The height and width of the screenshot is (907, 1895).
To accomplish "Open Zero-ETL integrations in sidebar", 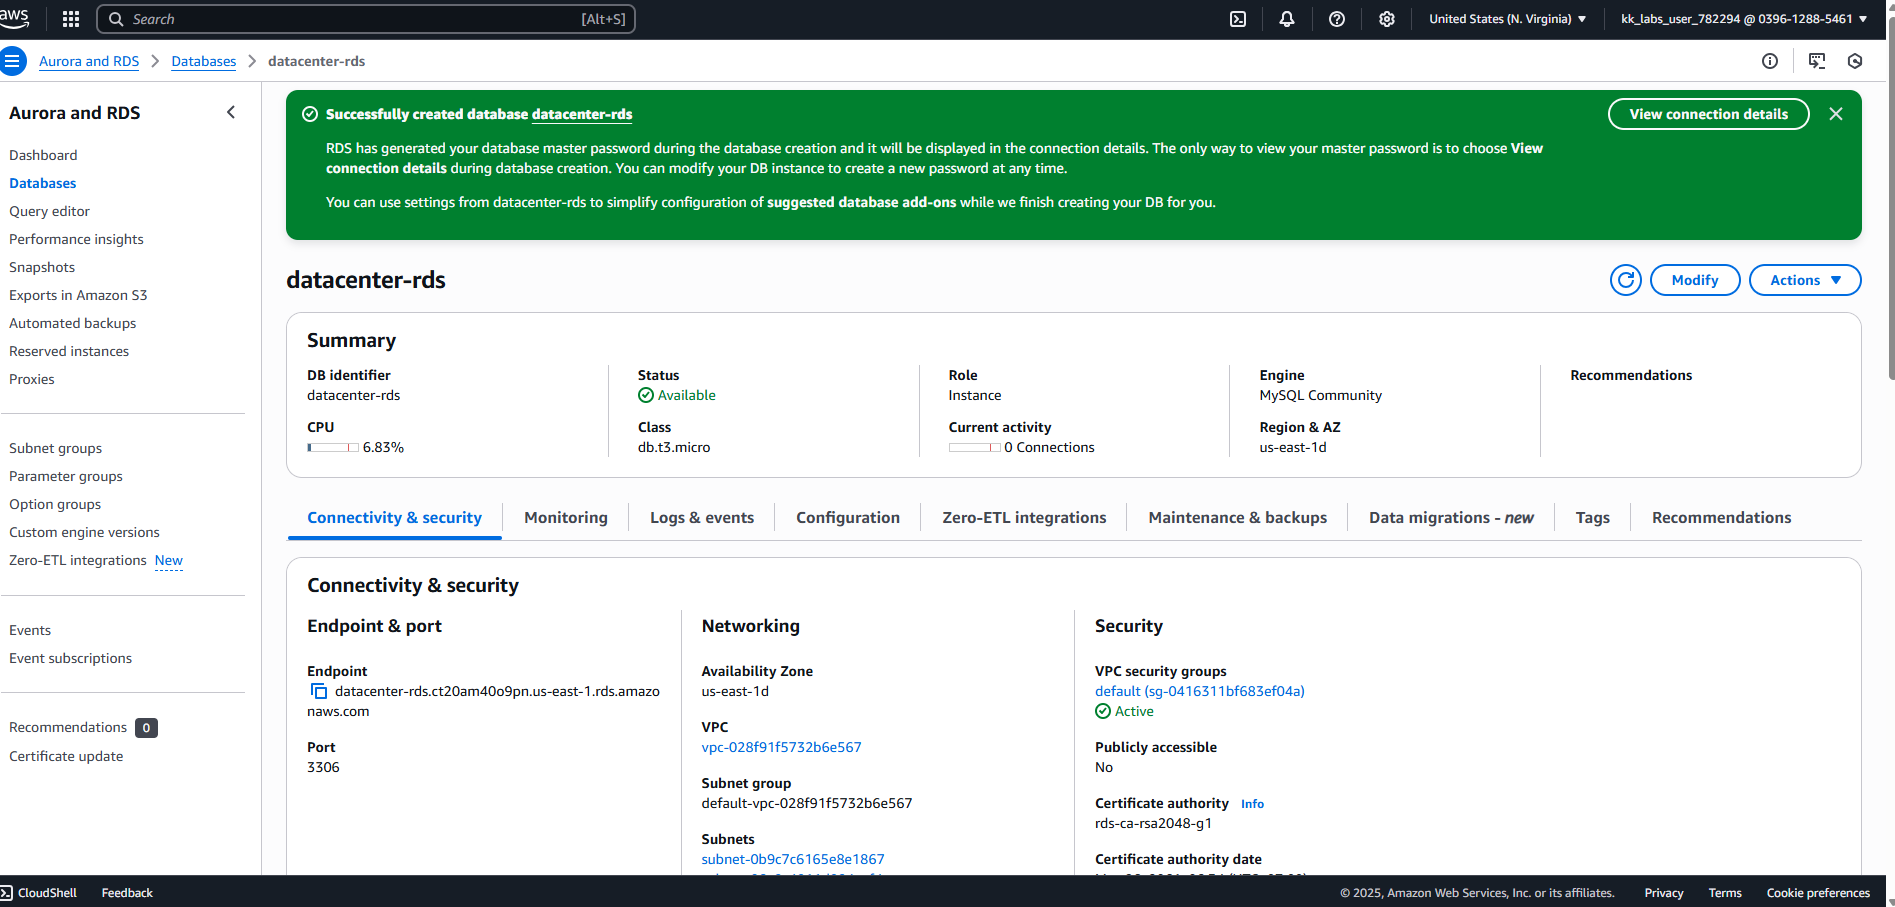I will 78,560.
